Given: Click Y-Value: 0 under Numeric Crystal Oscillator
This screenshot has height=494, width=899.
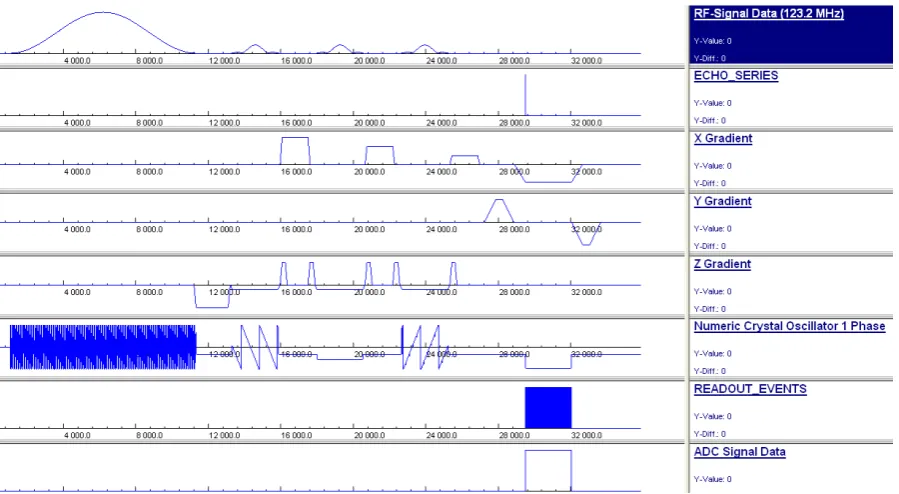Looking at the screenshot, I should pos(713,354).
